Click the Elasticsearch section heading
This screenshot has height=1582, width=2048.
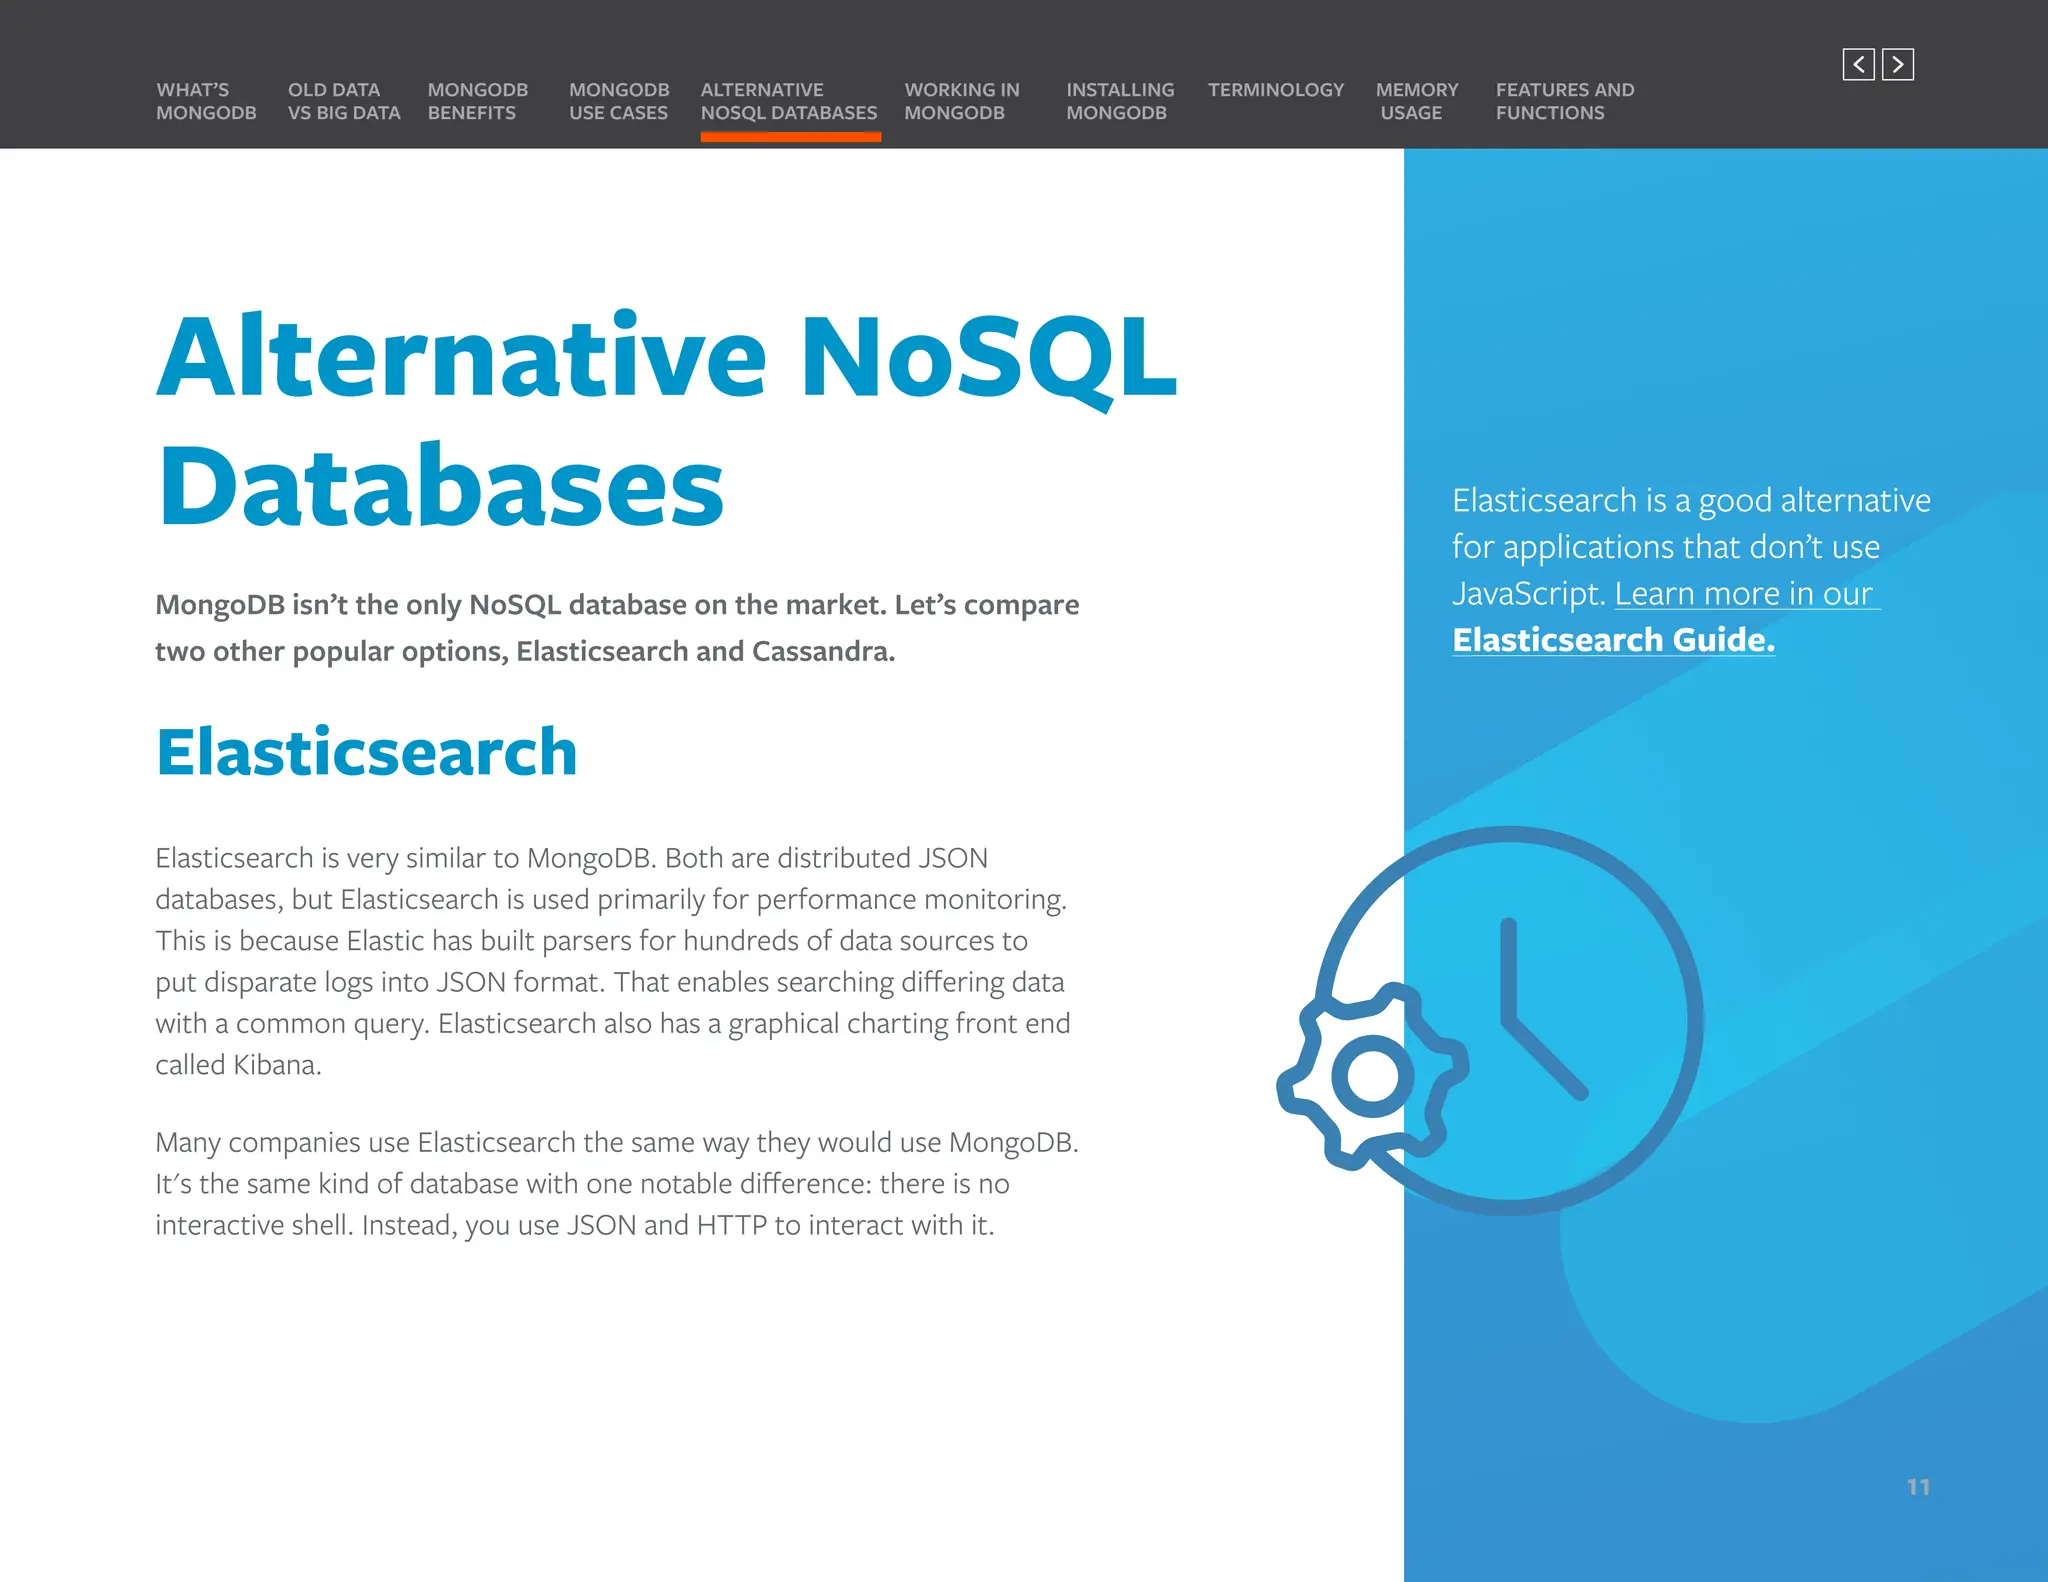367,752
